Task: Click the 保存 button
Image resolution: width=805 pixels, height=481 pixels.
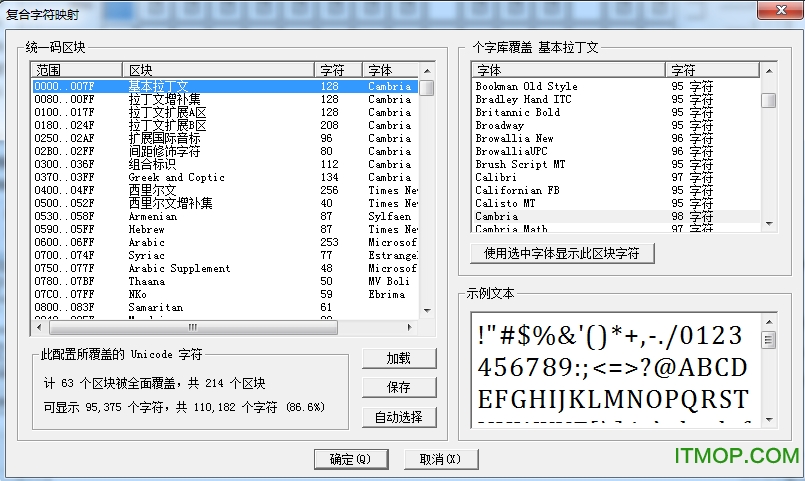Action: (399, 387)
